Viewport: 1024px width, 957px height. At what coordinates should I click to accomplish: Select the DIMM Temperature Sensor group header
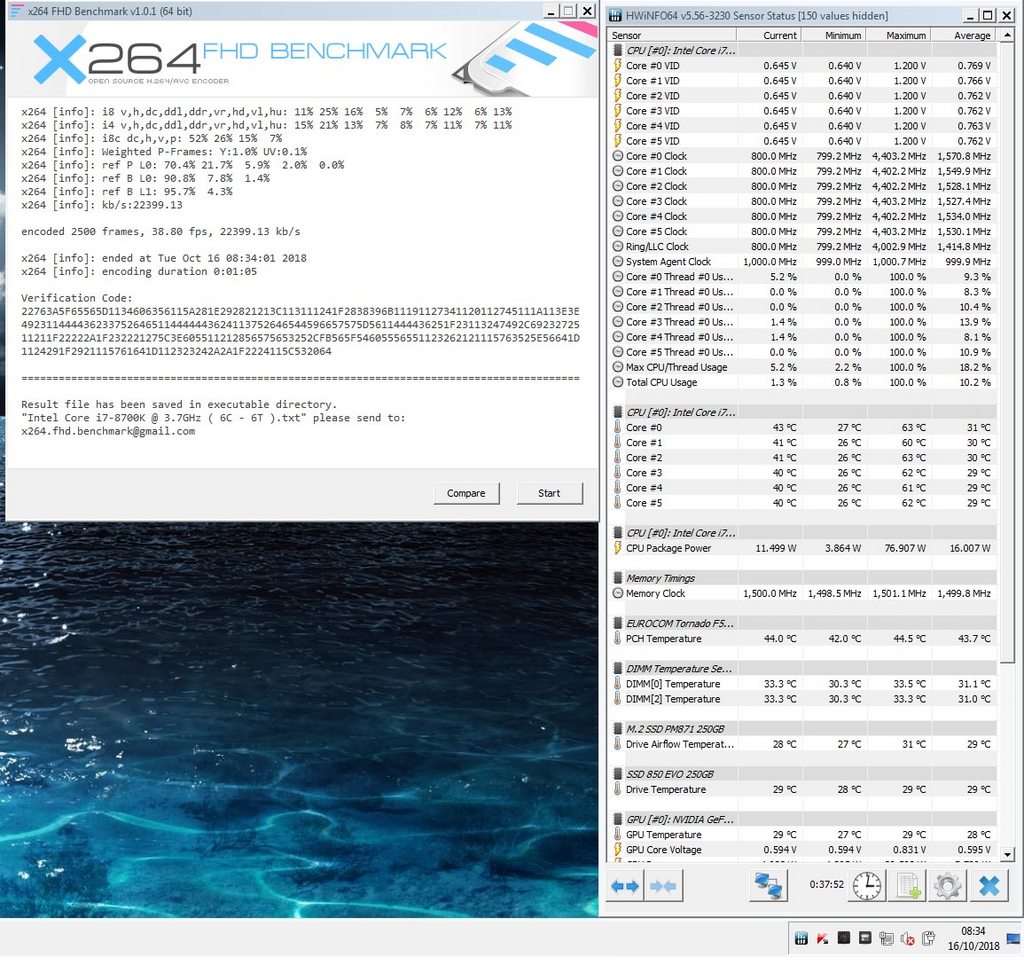pyautogui.click(x=803, y=668)
